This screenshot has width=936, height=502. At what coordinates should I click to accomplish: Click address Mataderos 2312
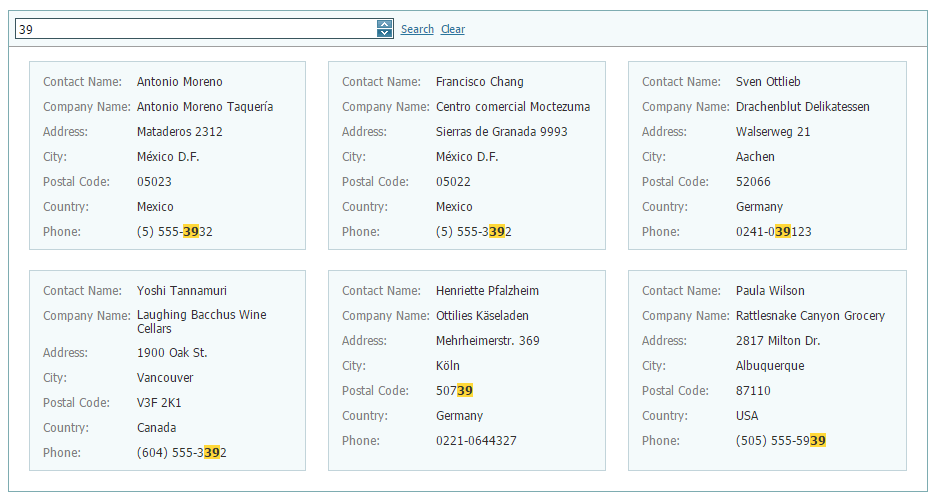pyautogui.click(x=180, y=132)
